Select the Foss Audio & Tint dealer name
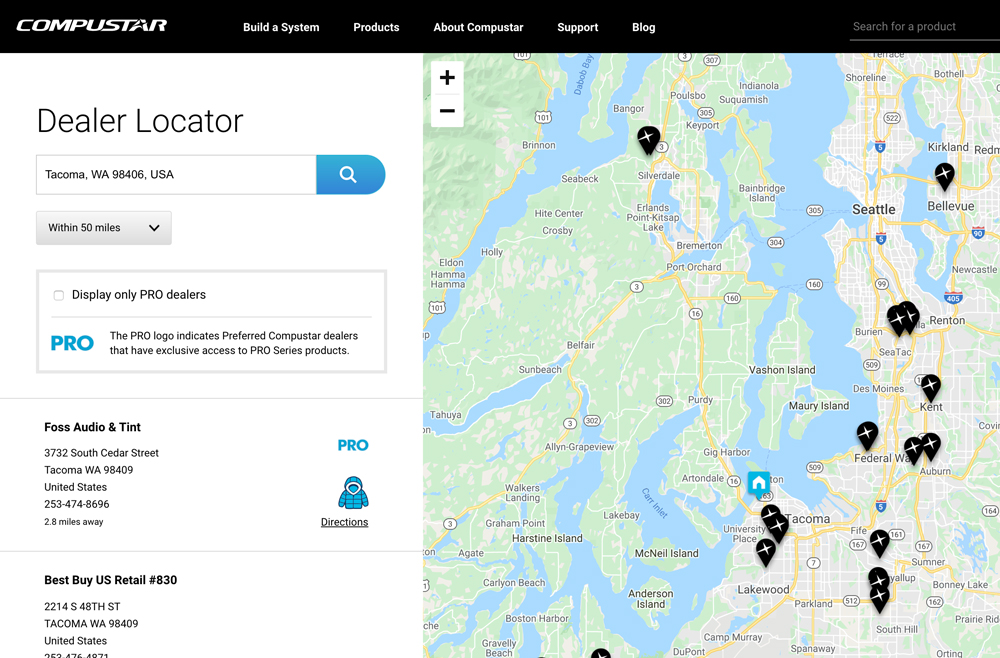 click(x=92, y=427)
